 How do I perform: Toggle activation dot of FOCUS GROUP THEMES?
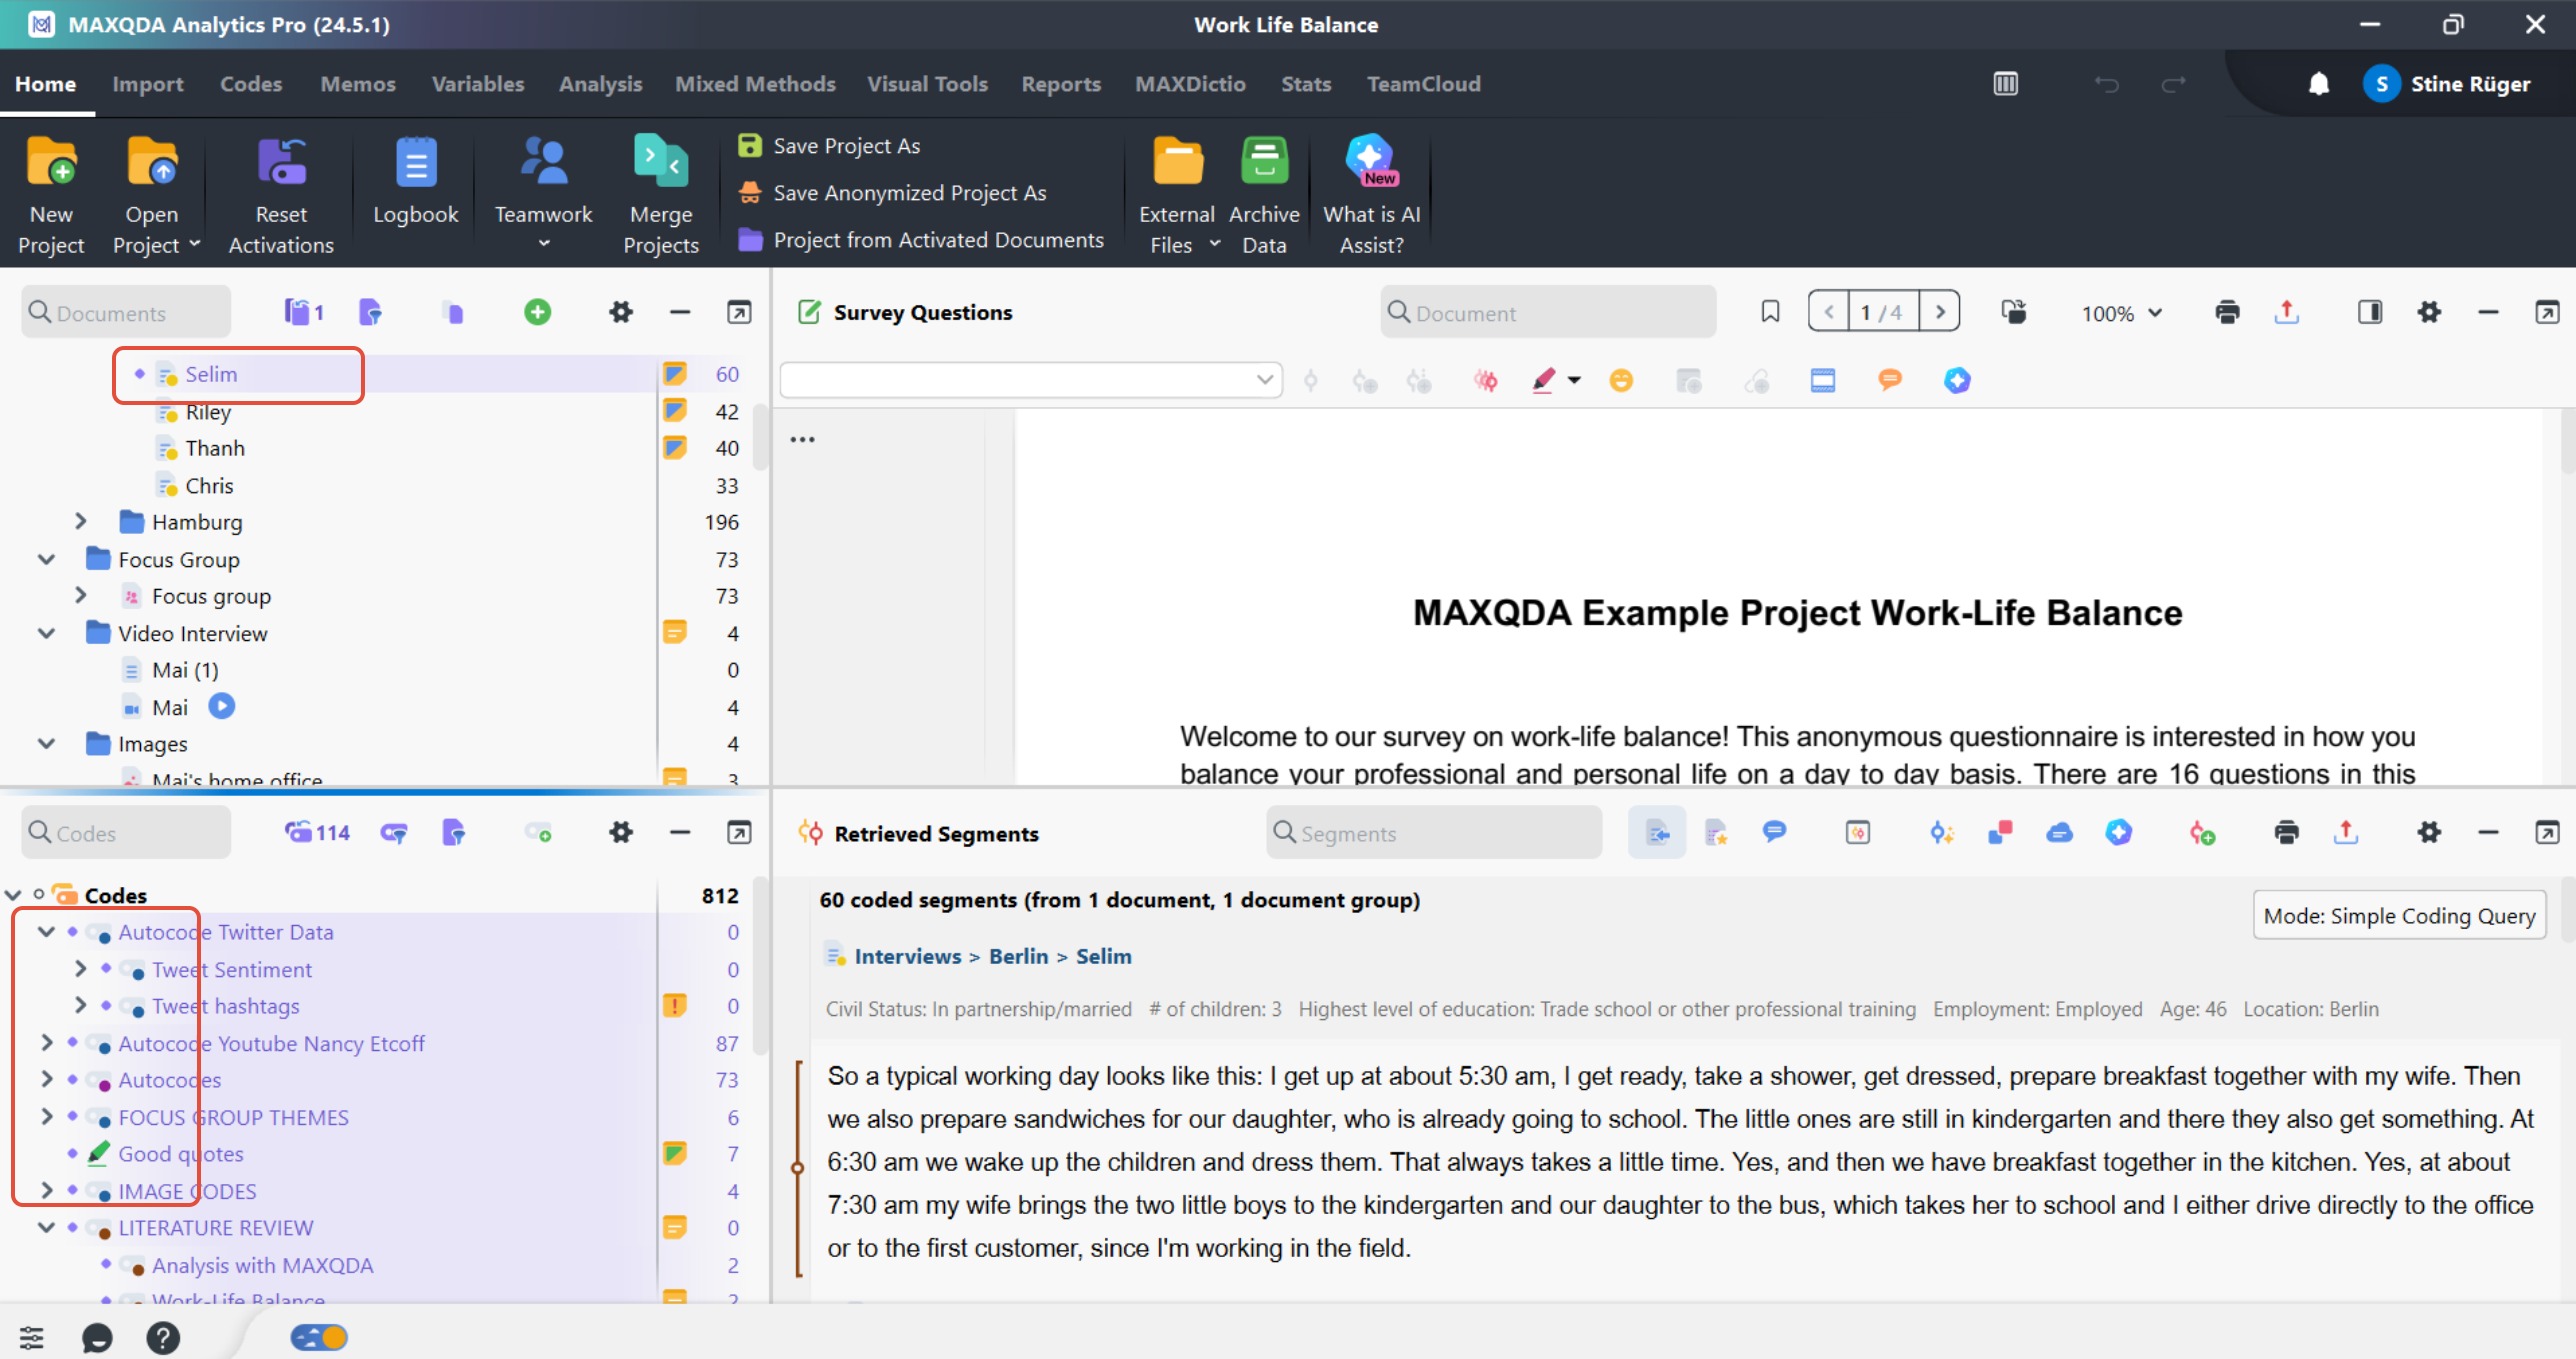tap(73, 1116)
